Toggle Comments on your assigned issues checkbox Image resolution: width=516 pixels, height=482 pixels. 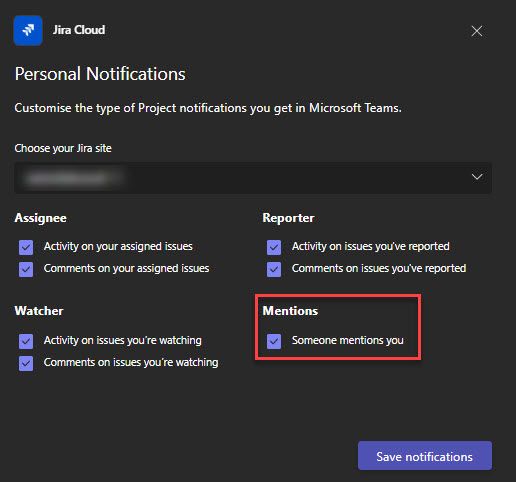[x=26, y=269]
